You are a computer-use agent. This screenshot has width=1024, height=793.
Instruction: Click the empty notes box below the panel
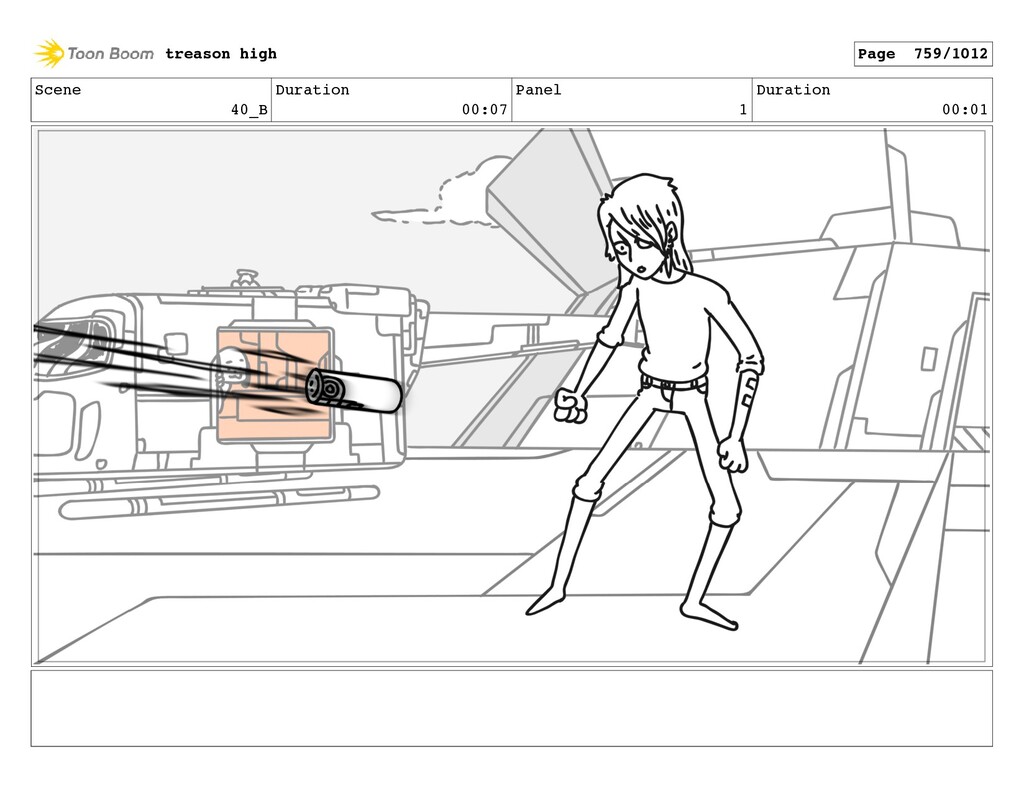click(511, 708)
